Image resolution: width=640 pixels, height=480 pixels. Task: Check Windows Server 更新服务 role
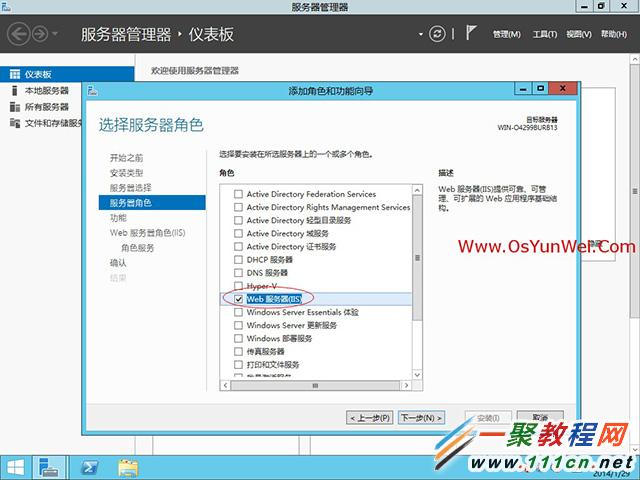coord(238,325)
